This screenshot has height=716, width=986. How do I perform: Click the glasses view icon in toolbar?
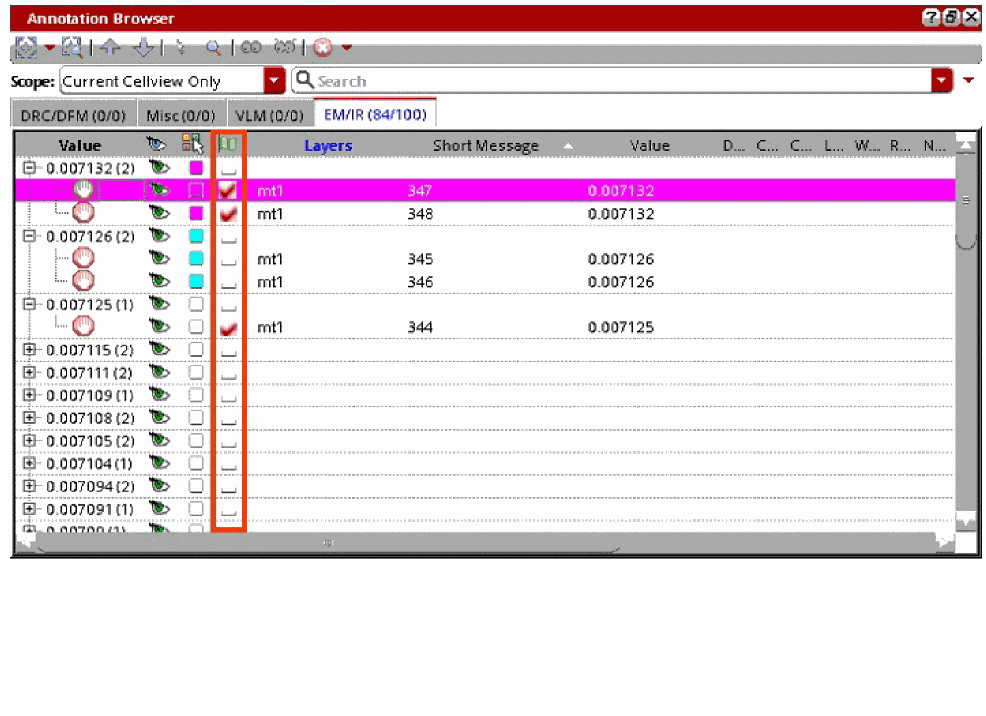pos(251,47)
